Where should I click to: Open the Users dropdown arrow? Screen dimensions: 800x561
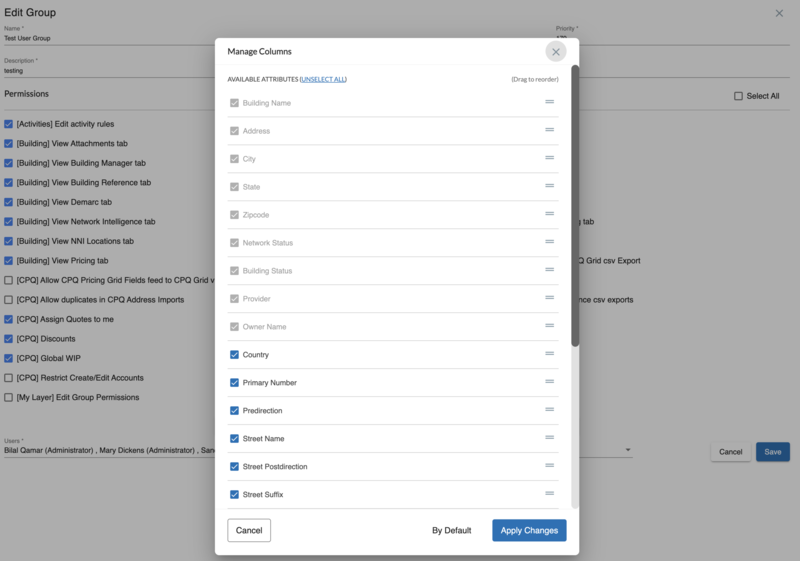point(628,450)
